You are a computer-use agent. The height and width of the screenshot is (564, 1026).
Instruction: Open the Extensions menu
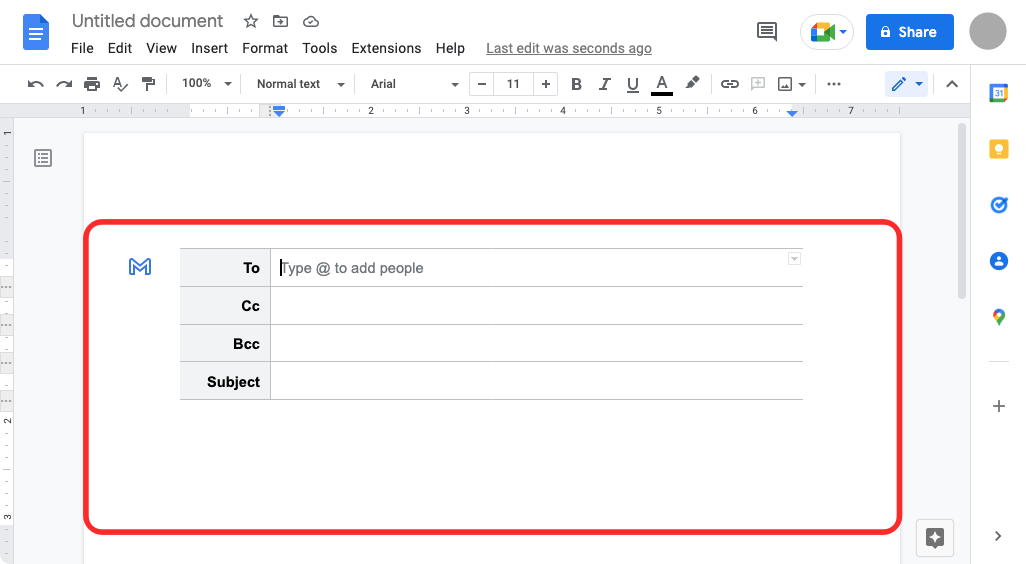(x=386, y=48)
